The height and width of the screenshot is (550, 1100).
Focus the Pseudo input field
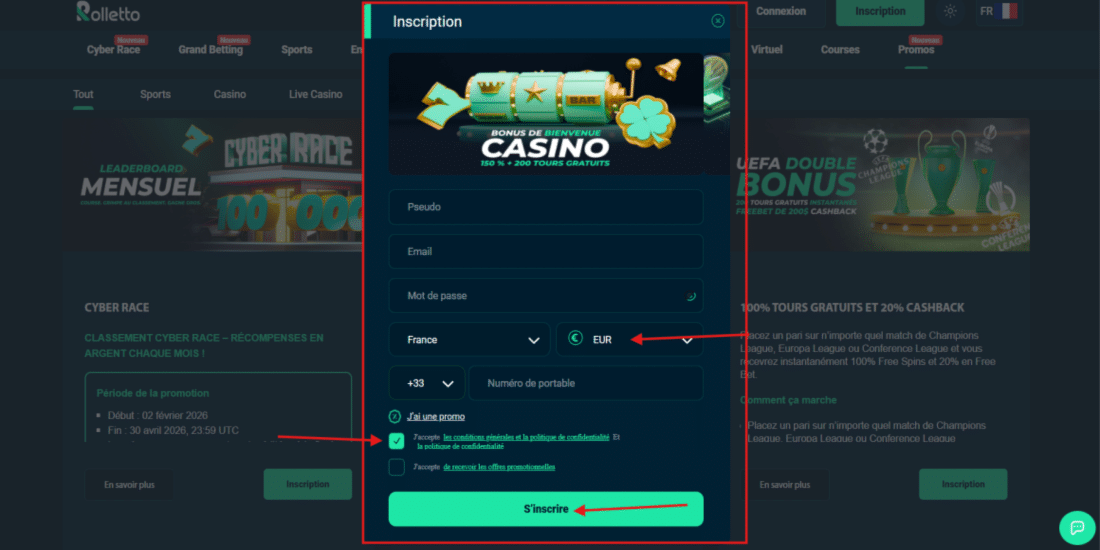(546, 207)
